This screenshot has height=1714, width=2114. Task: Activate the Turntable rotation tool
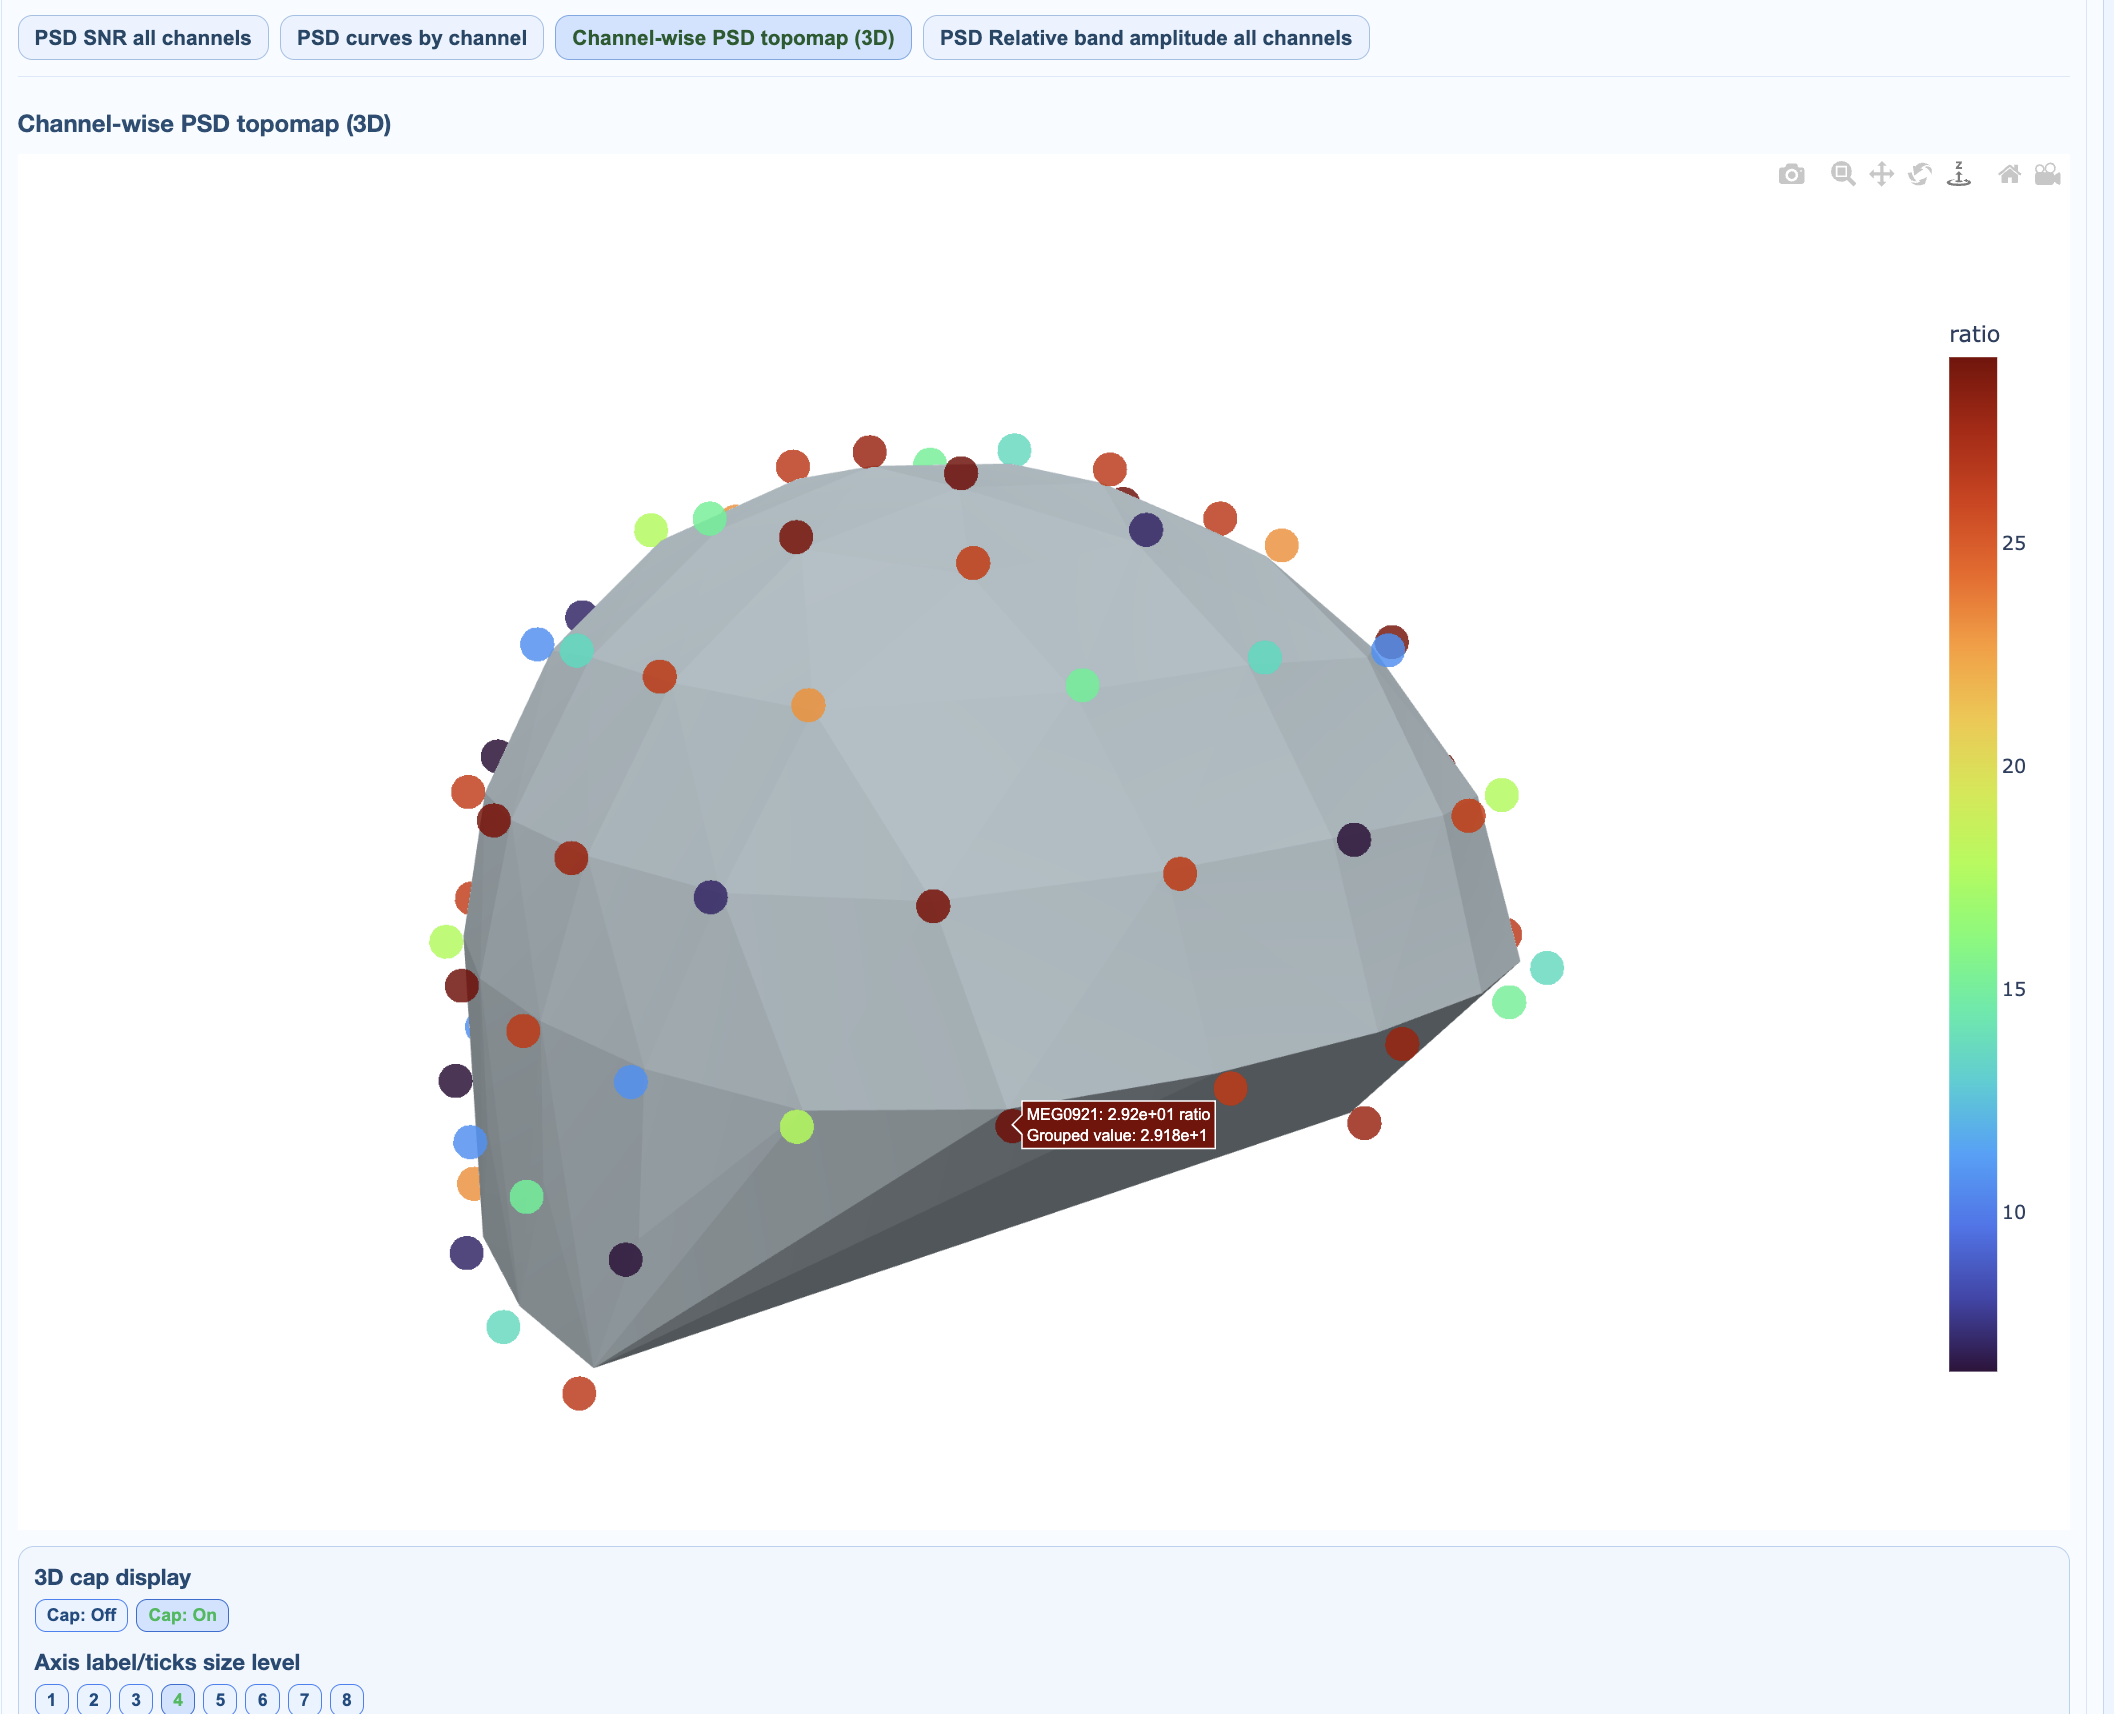(1959, 175)
